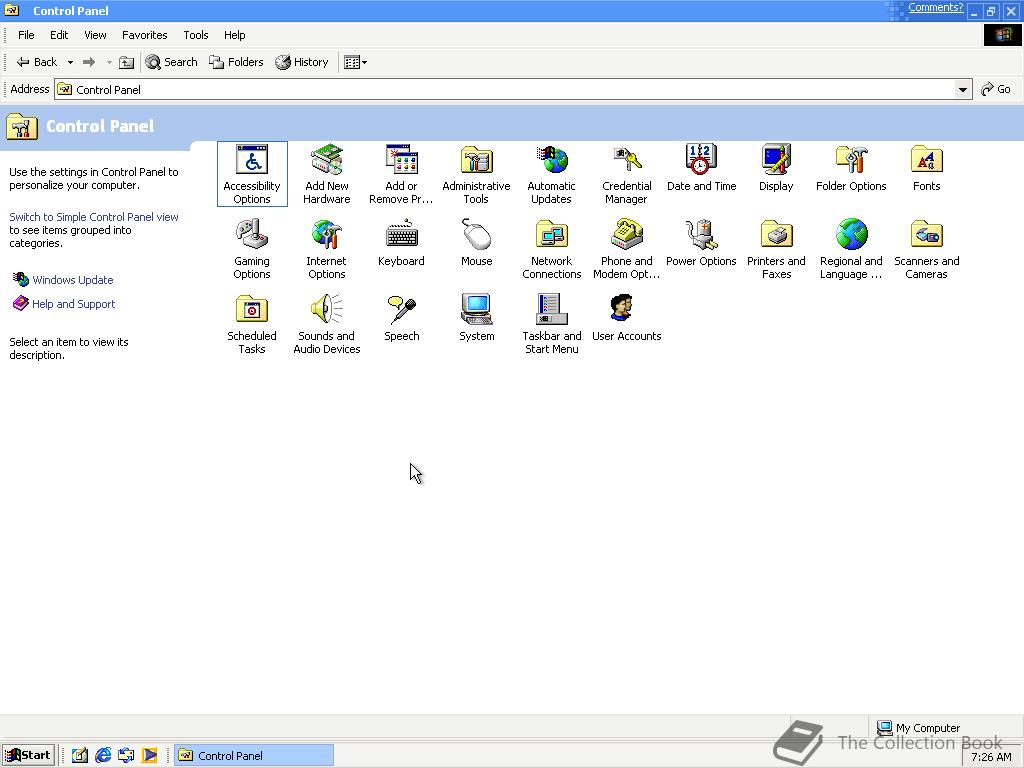Expand the Views button dropdown
Screen dimensions: 1024x768
[365, 62]
